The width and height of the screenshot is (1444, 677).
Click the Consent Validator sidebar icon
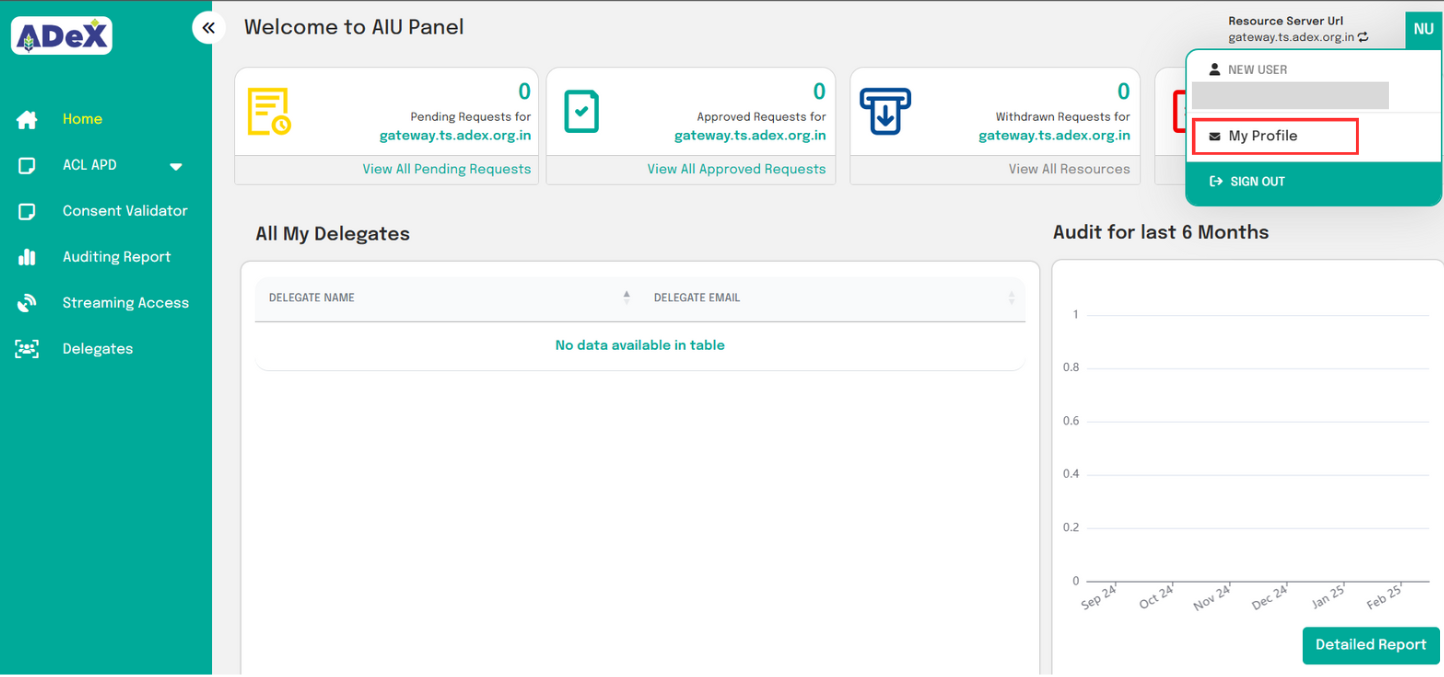27,212
